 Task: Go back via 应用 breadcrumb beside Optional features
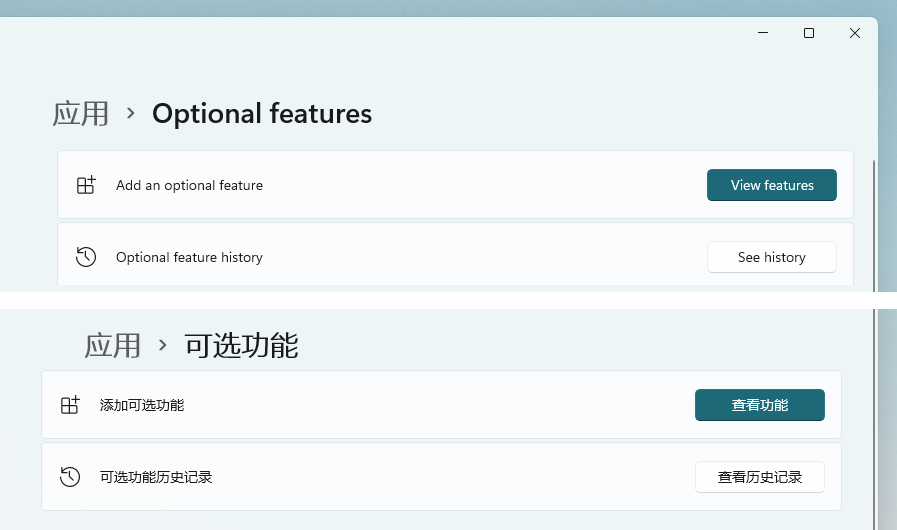[x=81, y=114]
